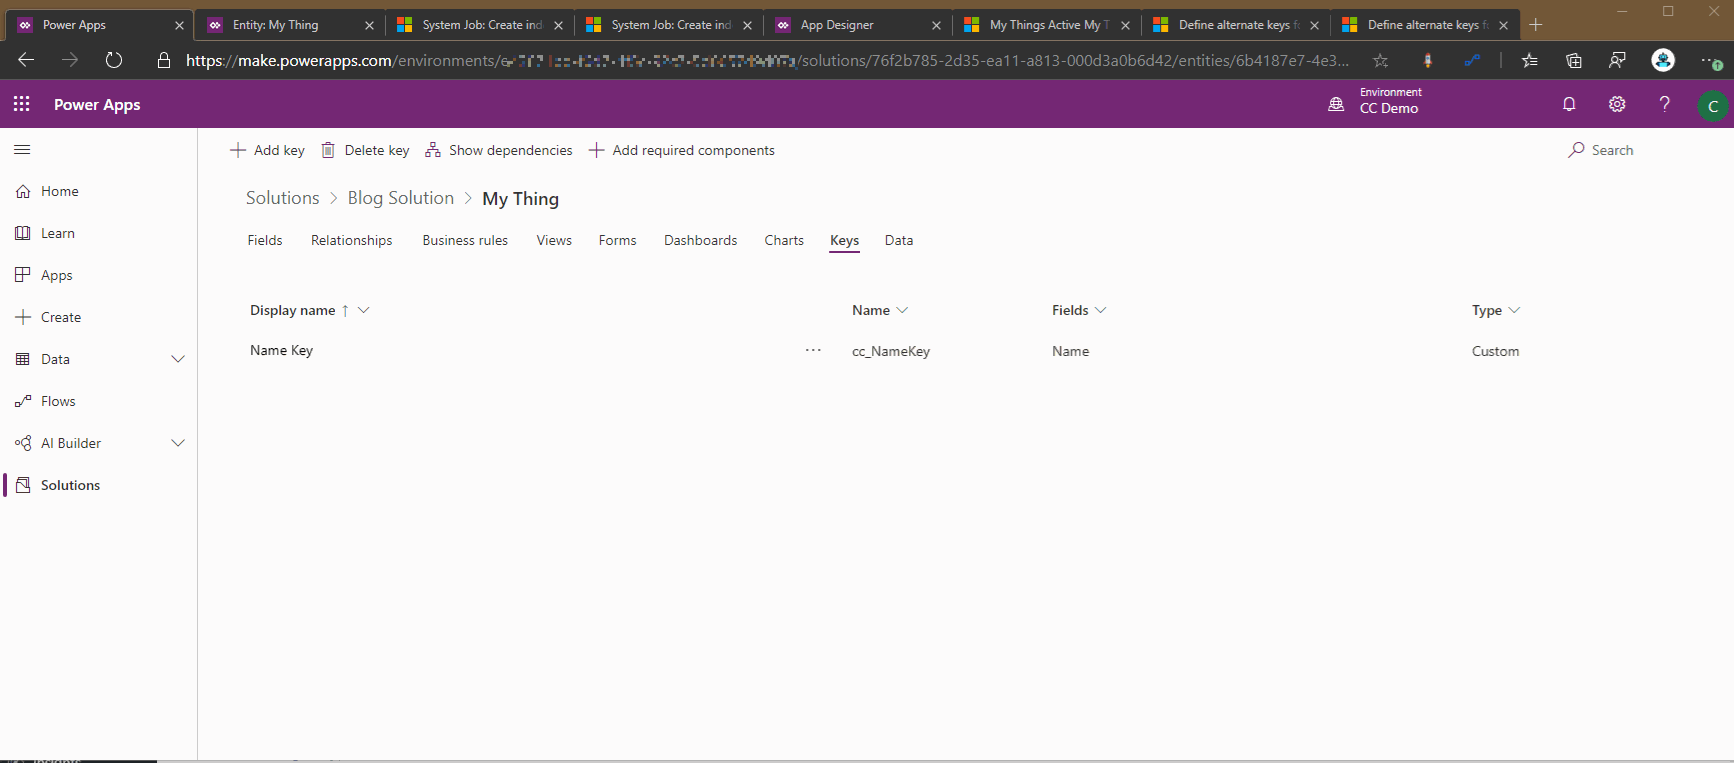Click the Flows icon in sidebar

[x=23, y=401]
